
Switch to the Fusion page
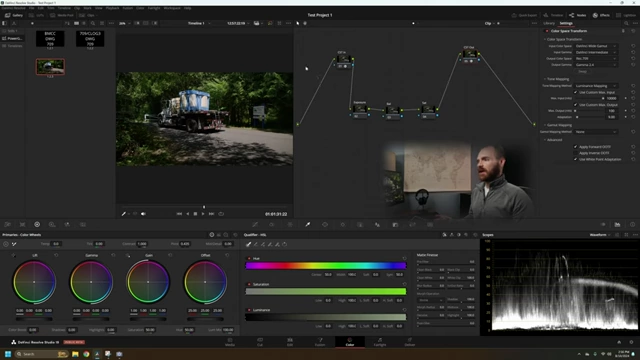tap(320, 342)
